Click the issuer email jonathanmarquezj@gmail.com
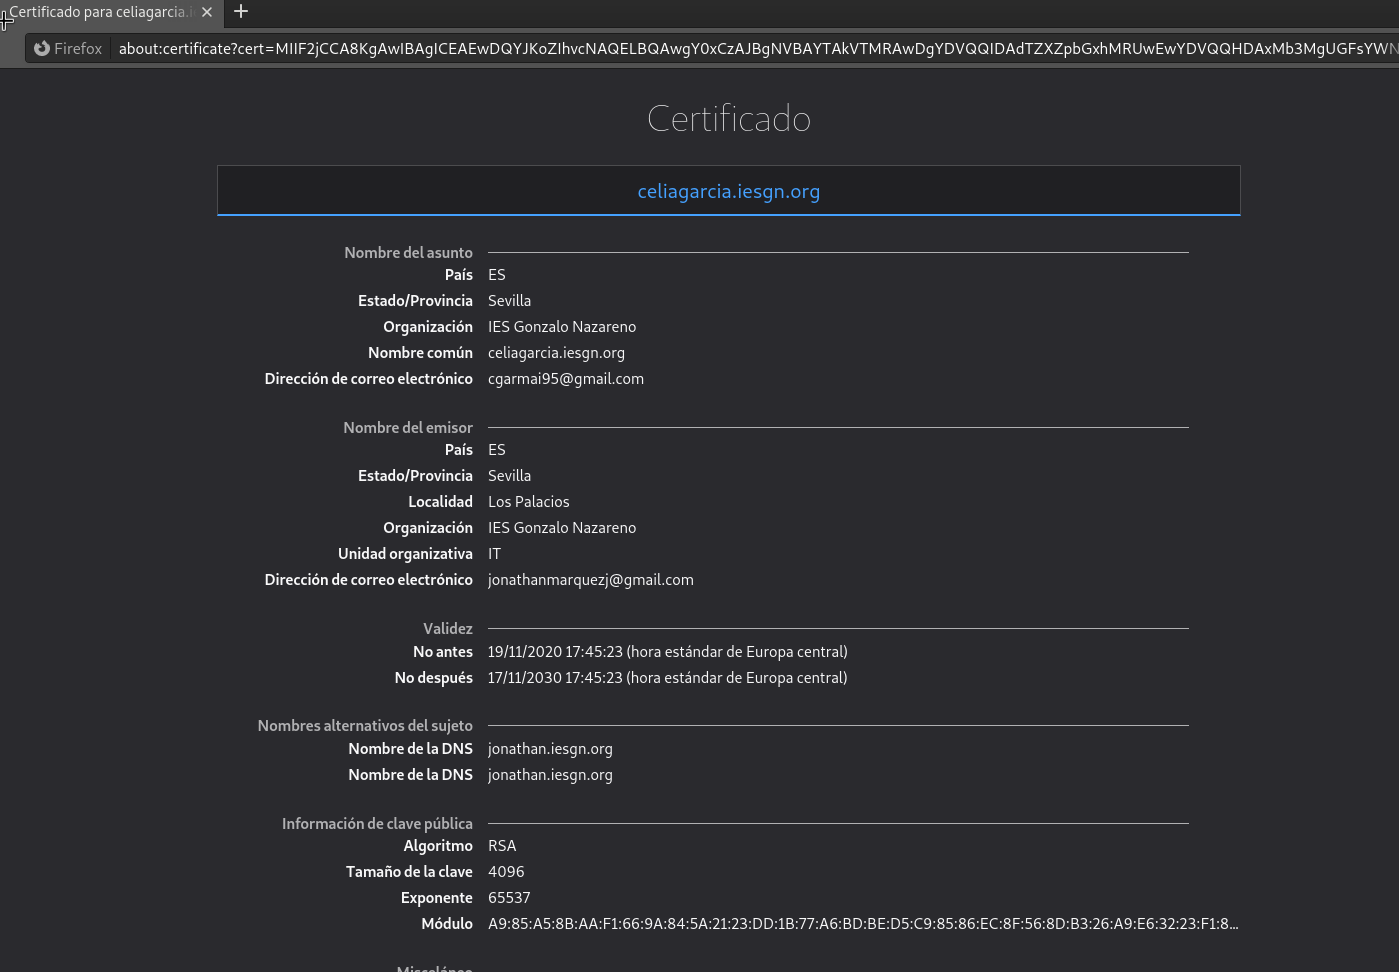This screenshot has width=1399, height=972. [590, 580]
